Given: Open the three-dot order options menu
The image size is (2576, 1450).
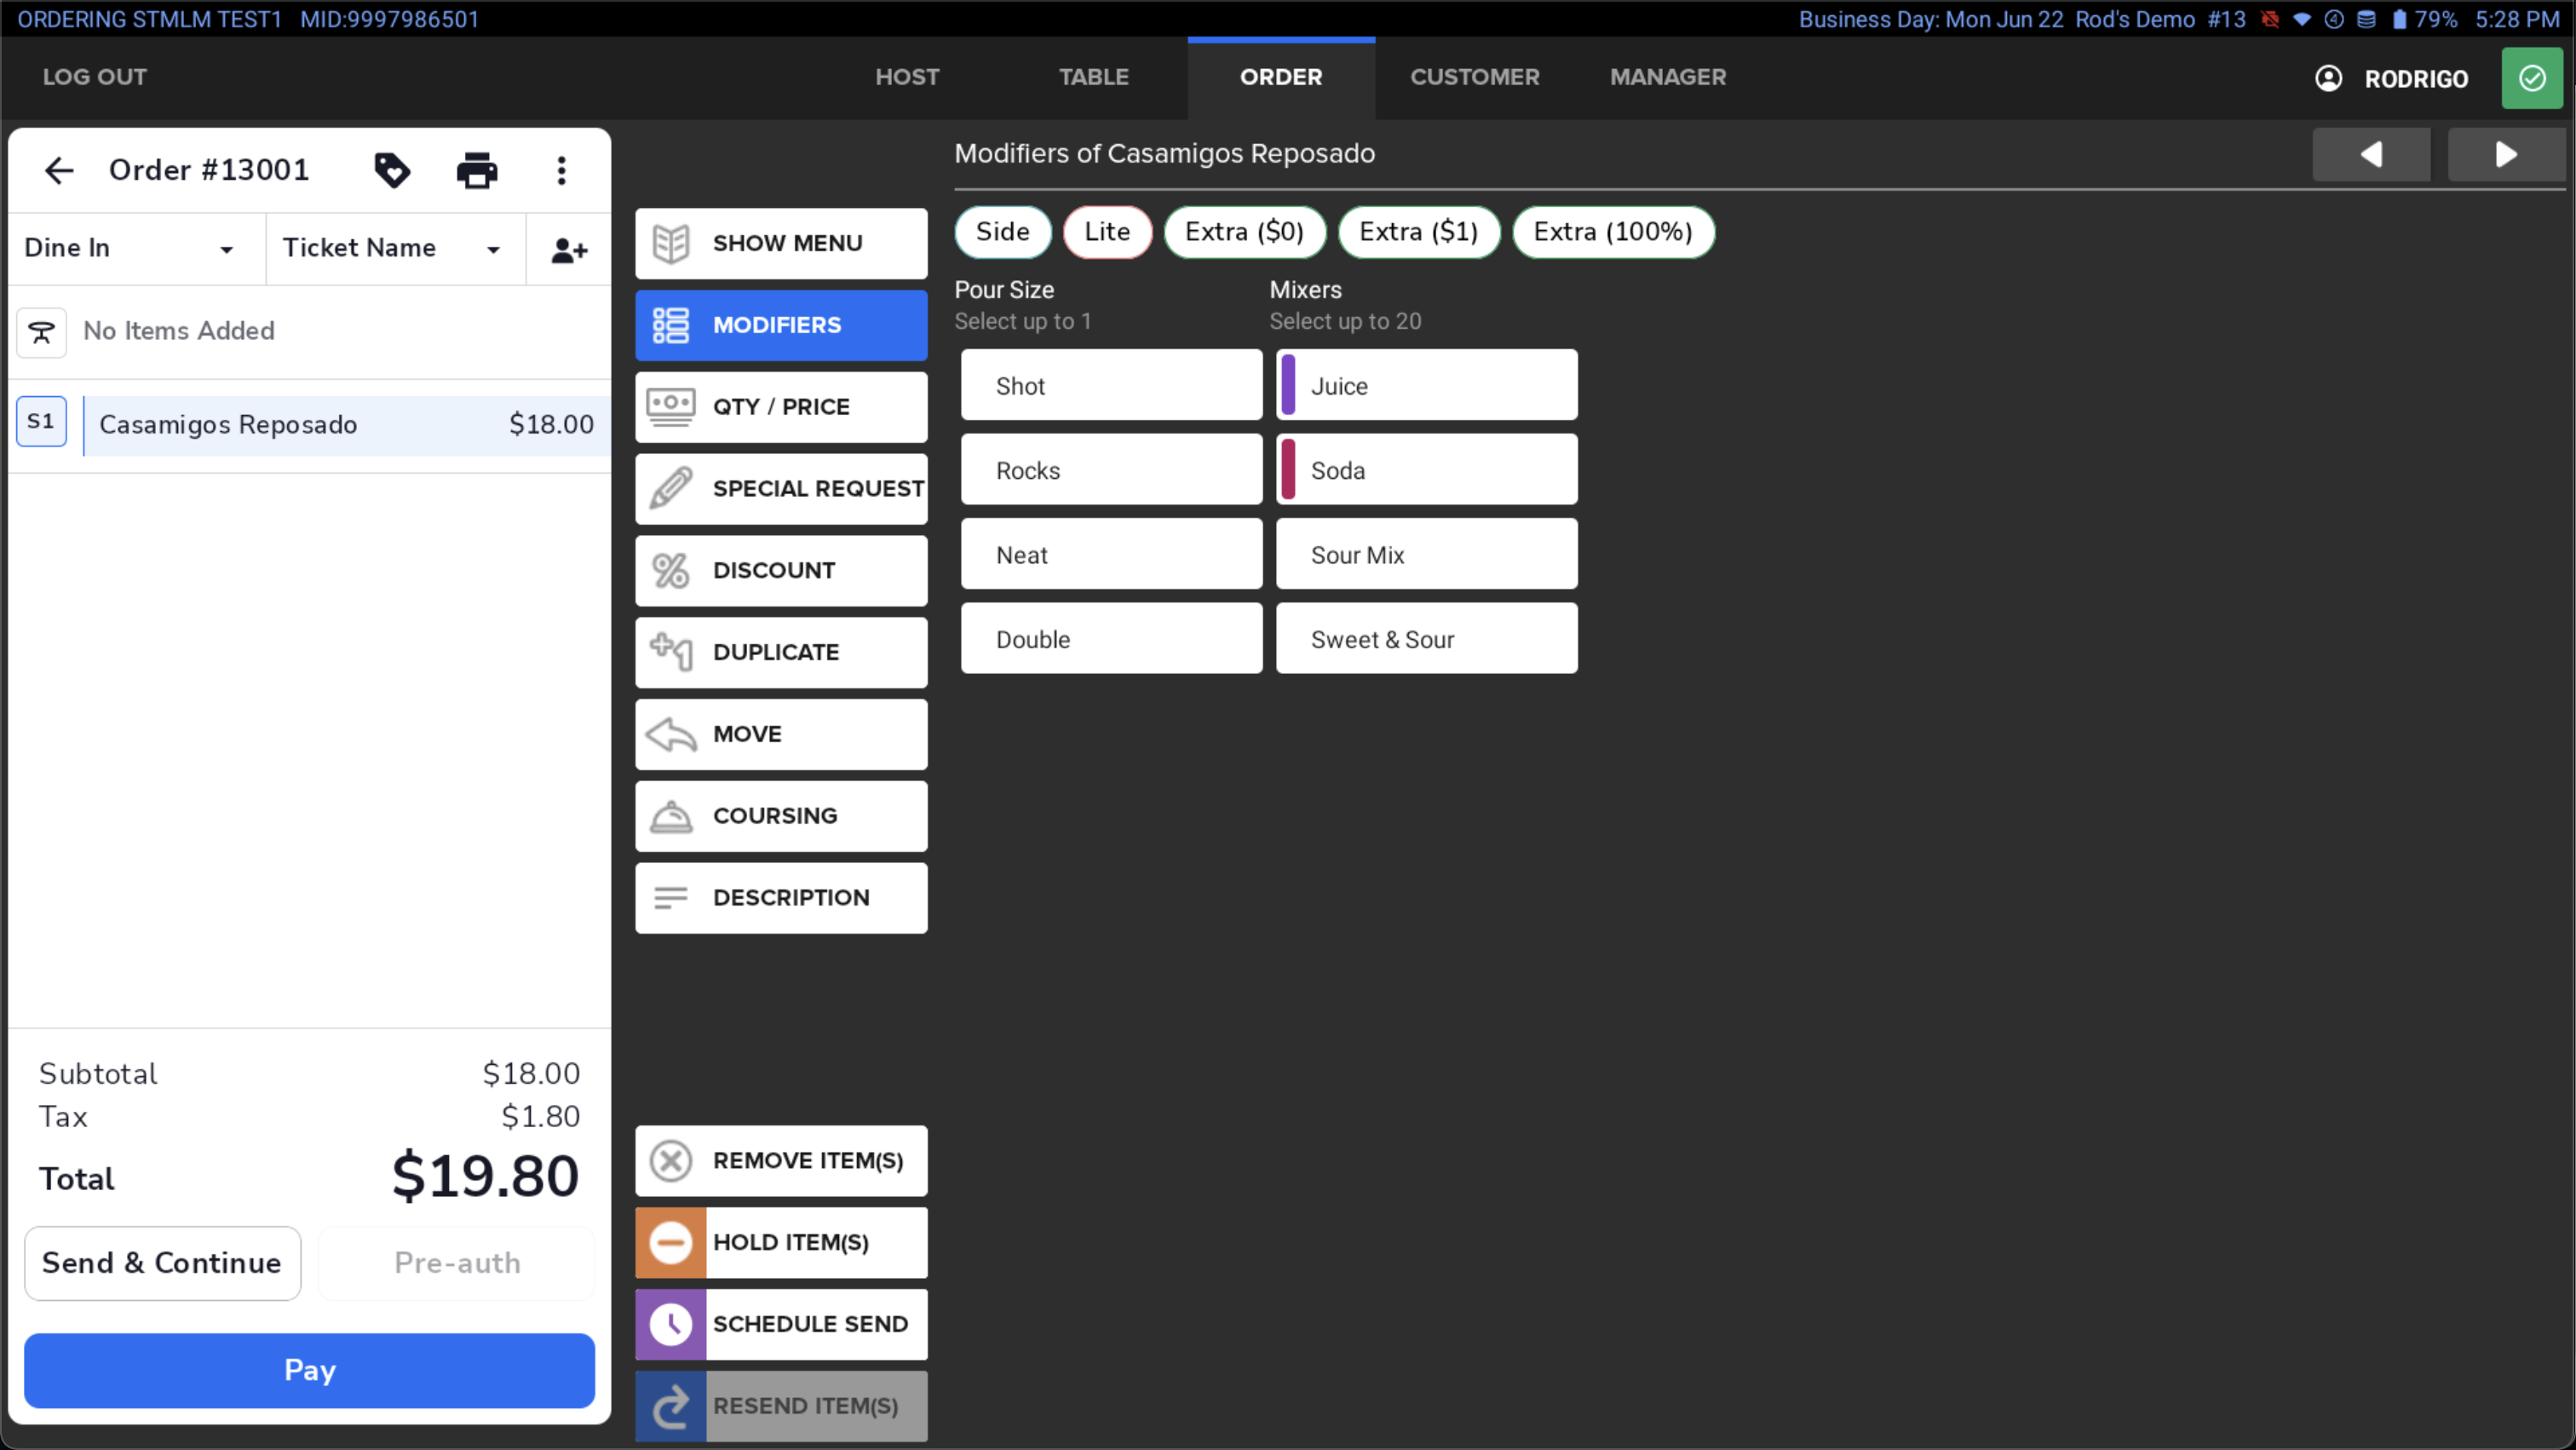Looking at the screenshot, I should tap(562, 171).
